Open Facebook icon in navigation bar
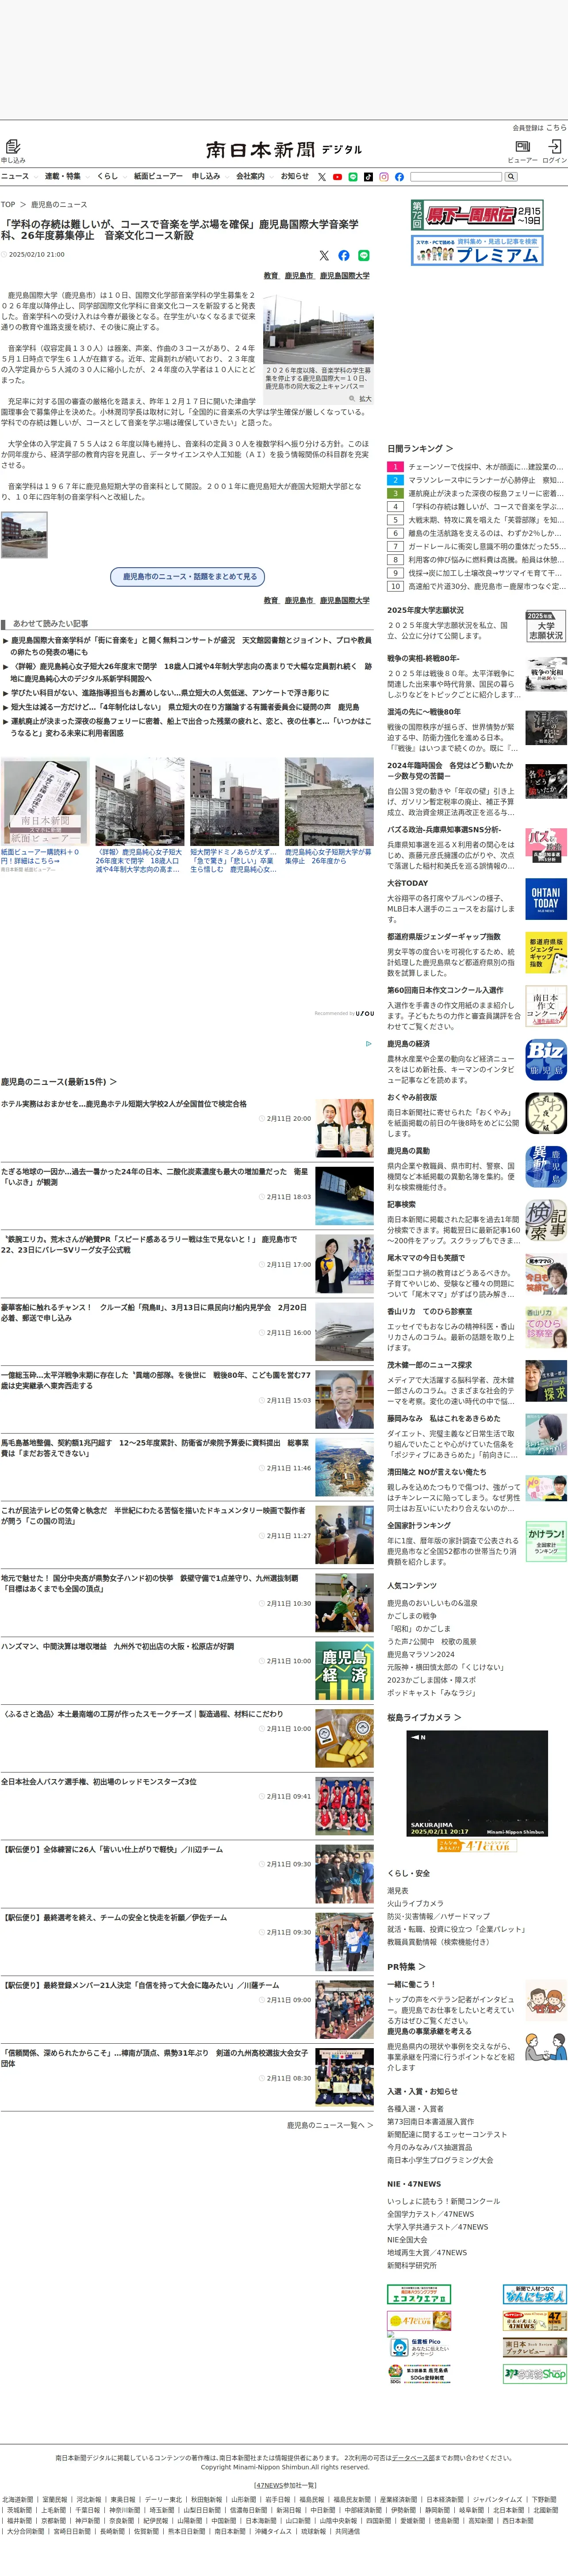The width and height of the screenshot is (568, 2576). tap(399, 177)
